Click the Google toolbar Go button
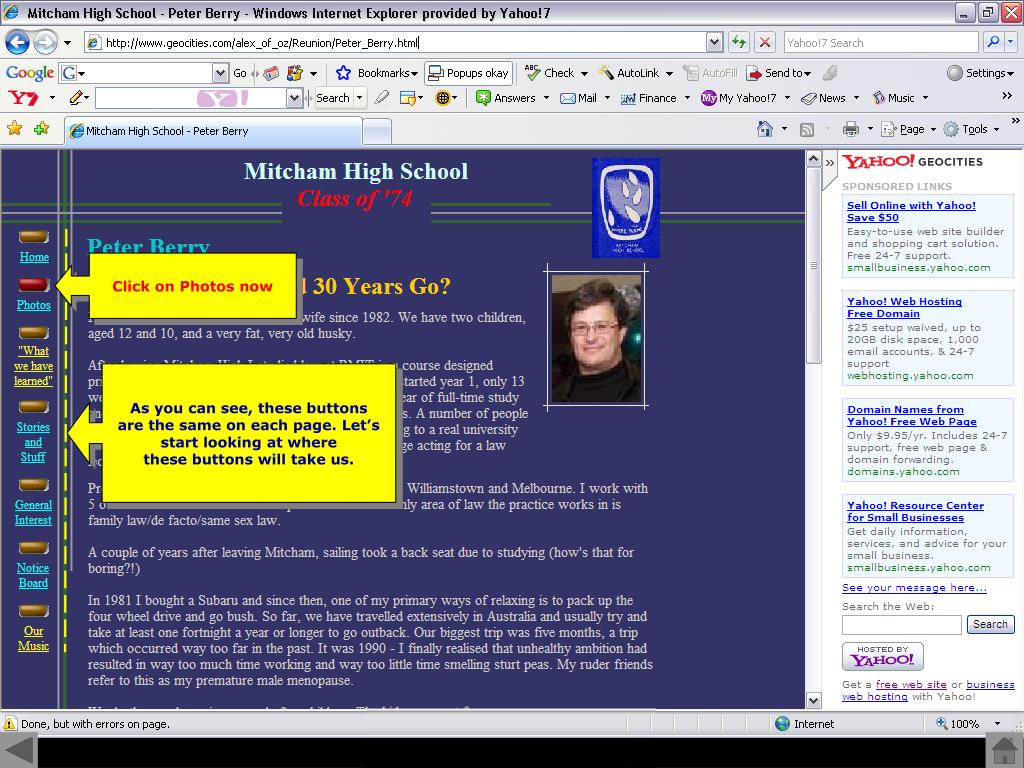The width and height of the screenshot is (1024, 768). coord(240,73)
